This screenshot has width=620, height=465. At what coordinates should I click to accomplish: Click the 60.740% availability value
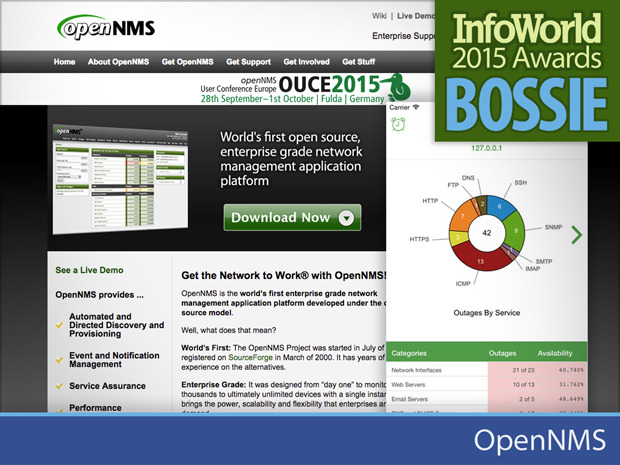[571, 370]
